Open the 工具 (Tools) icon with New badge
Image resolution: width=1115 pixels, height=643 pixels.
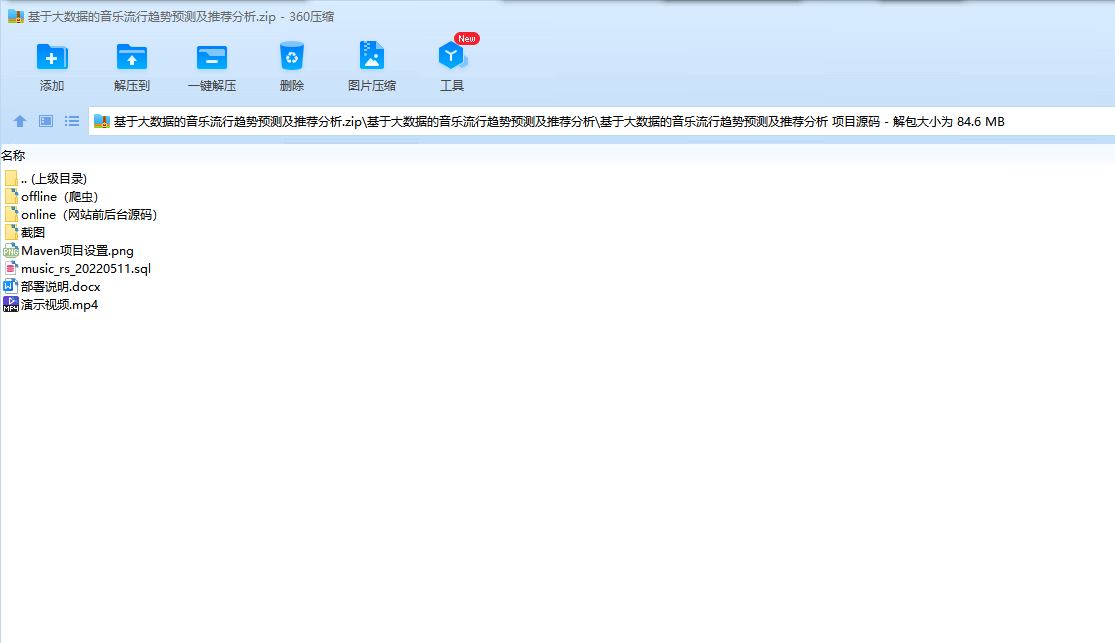[x=452, y=55]
